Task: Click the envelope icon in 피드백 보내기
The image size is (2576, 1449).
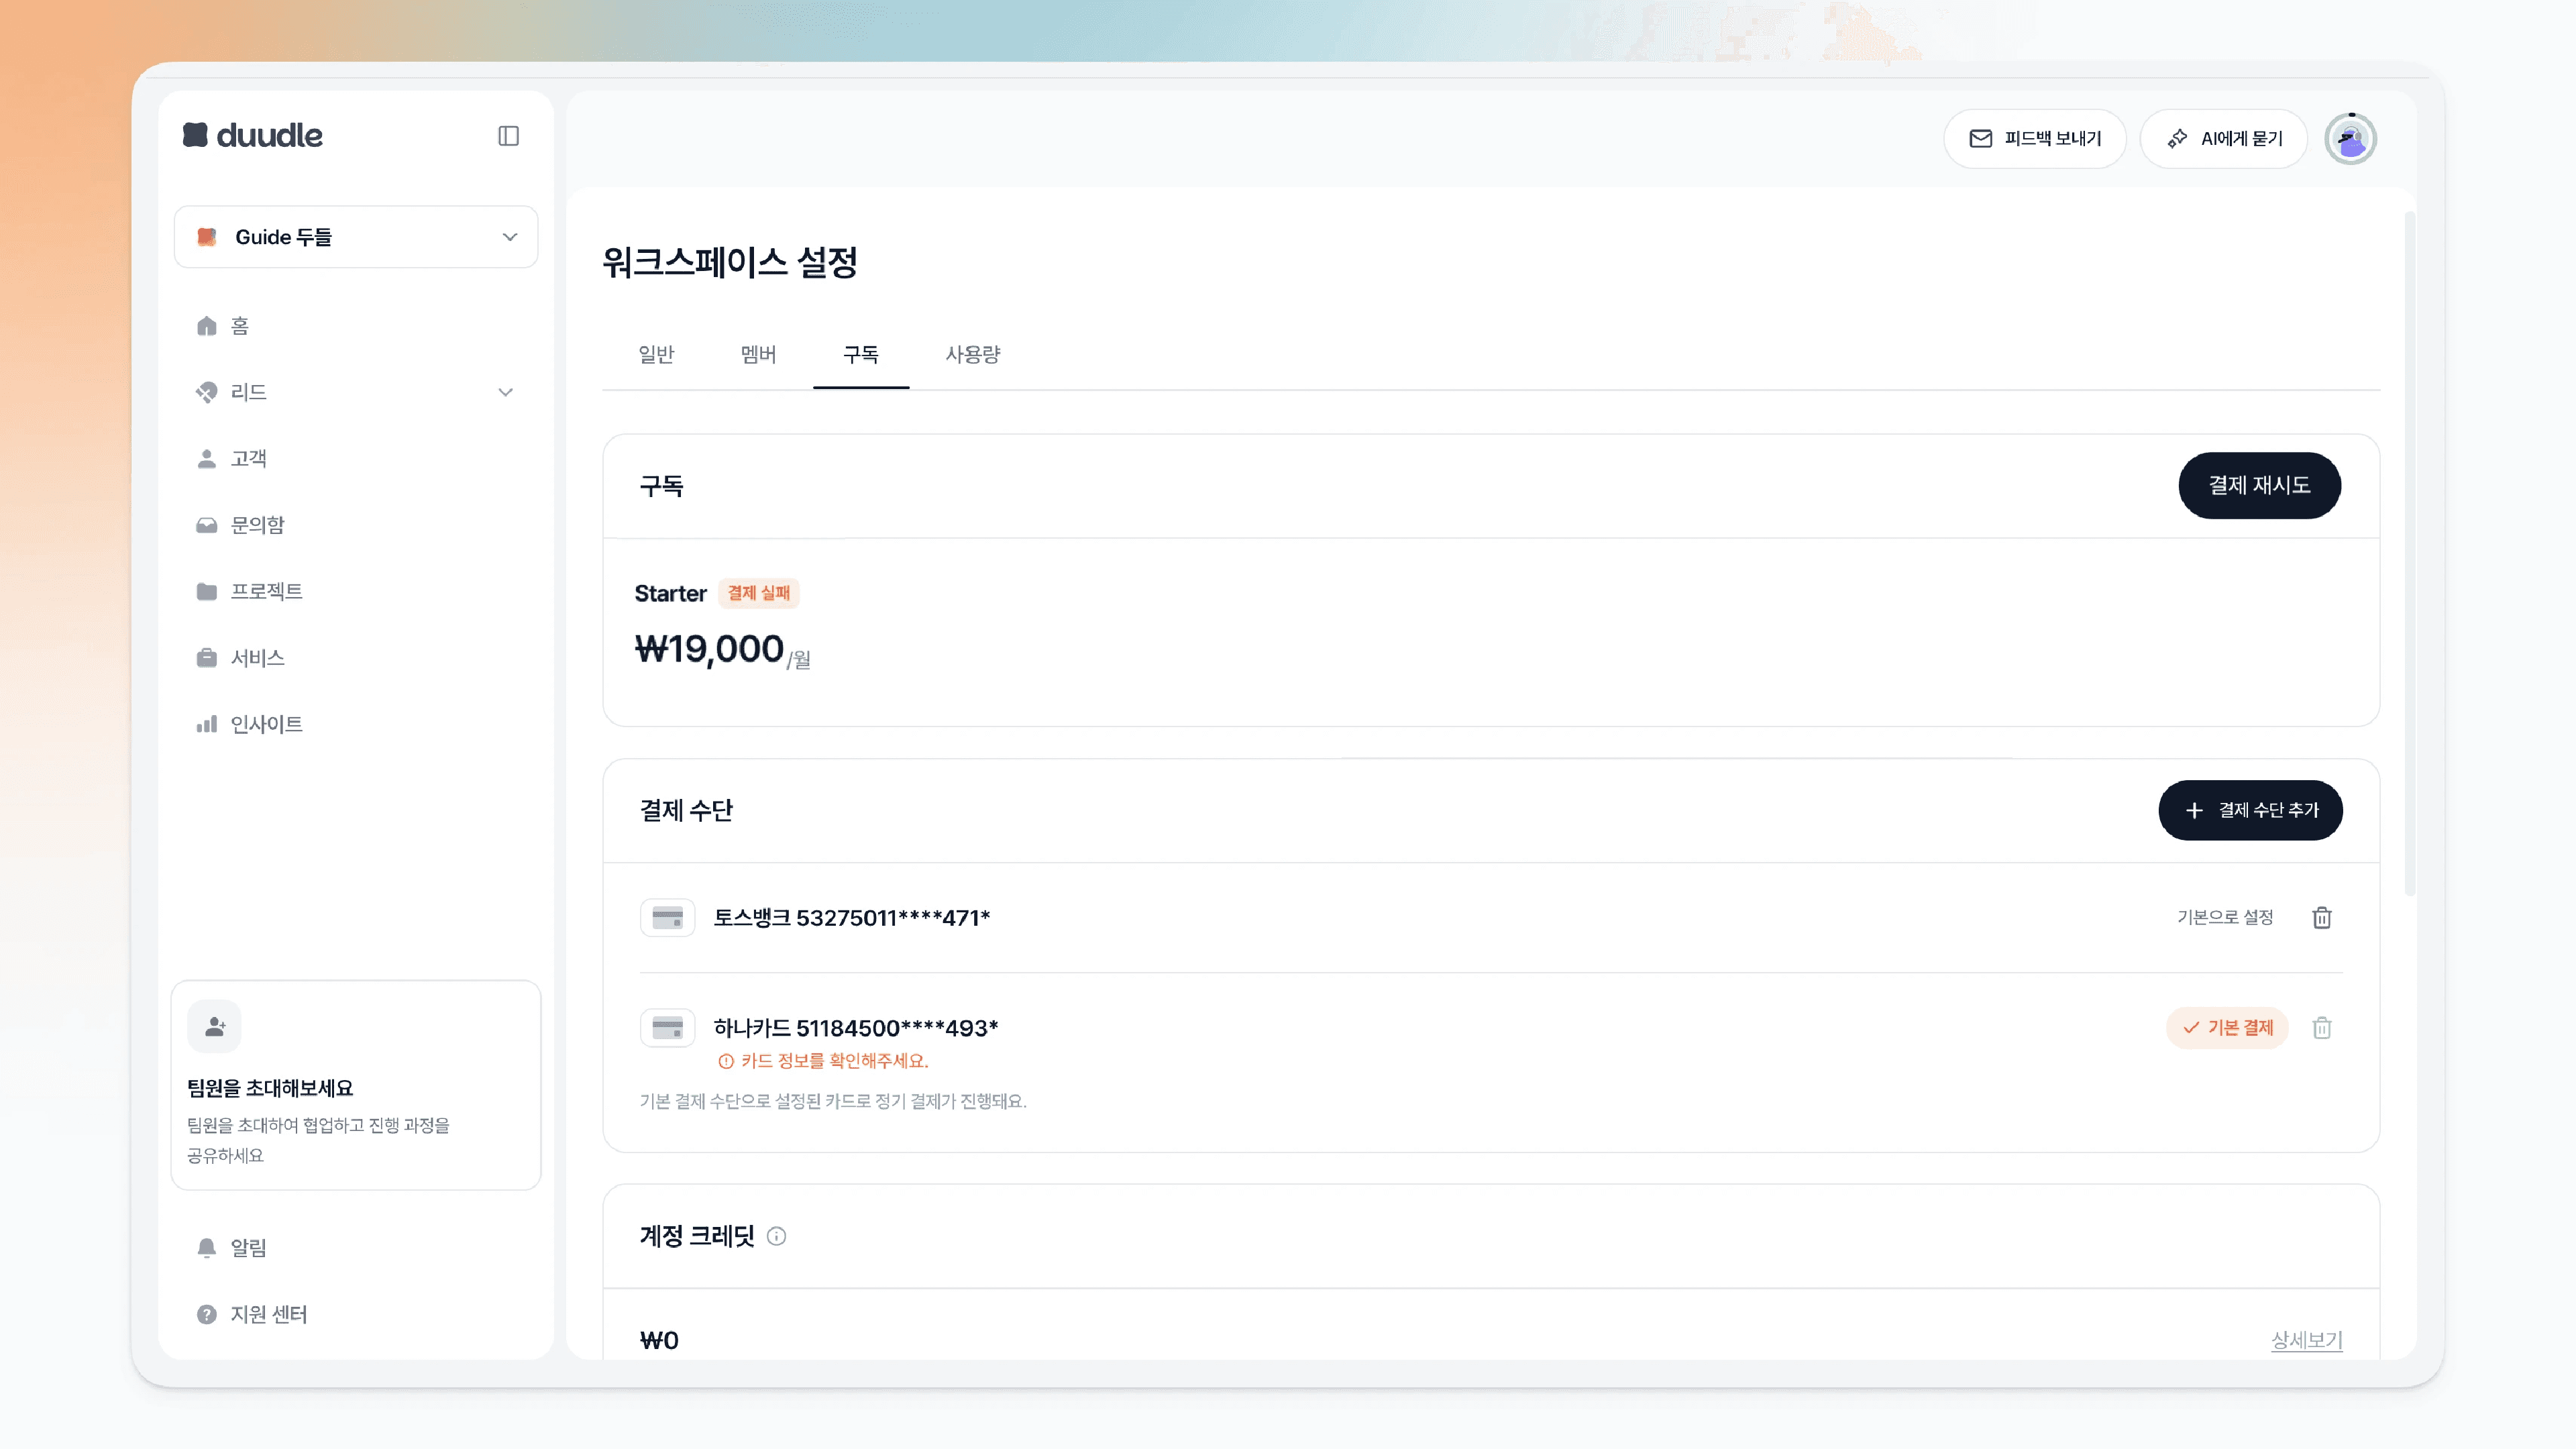Action: coord(1980,139)
